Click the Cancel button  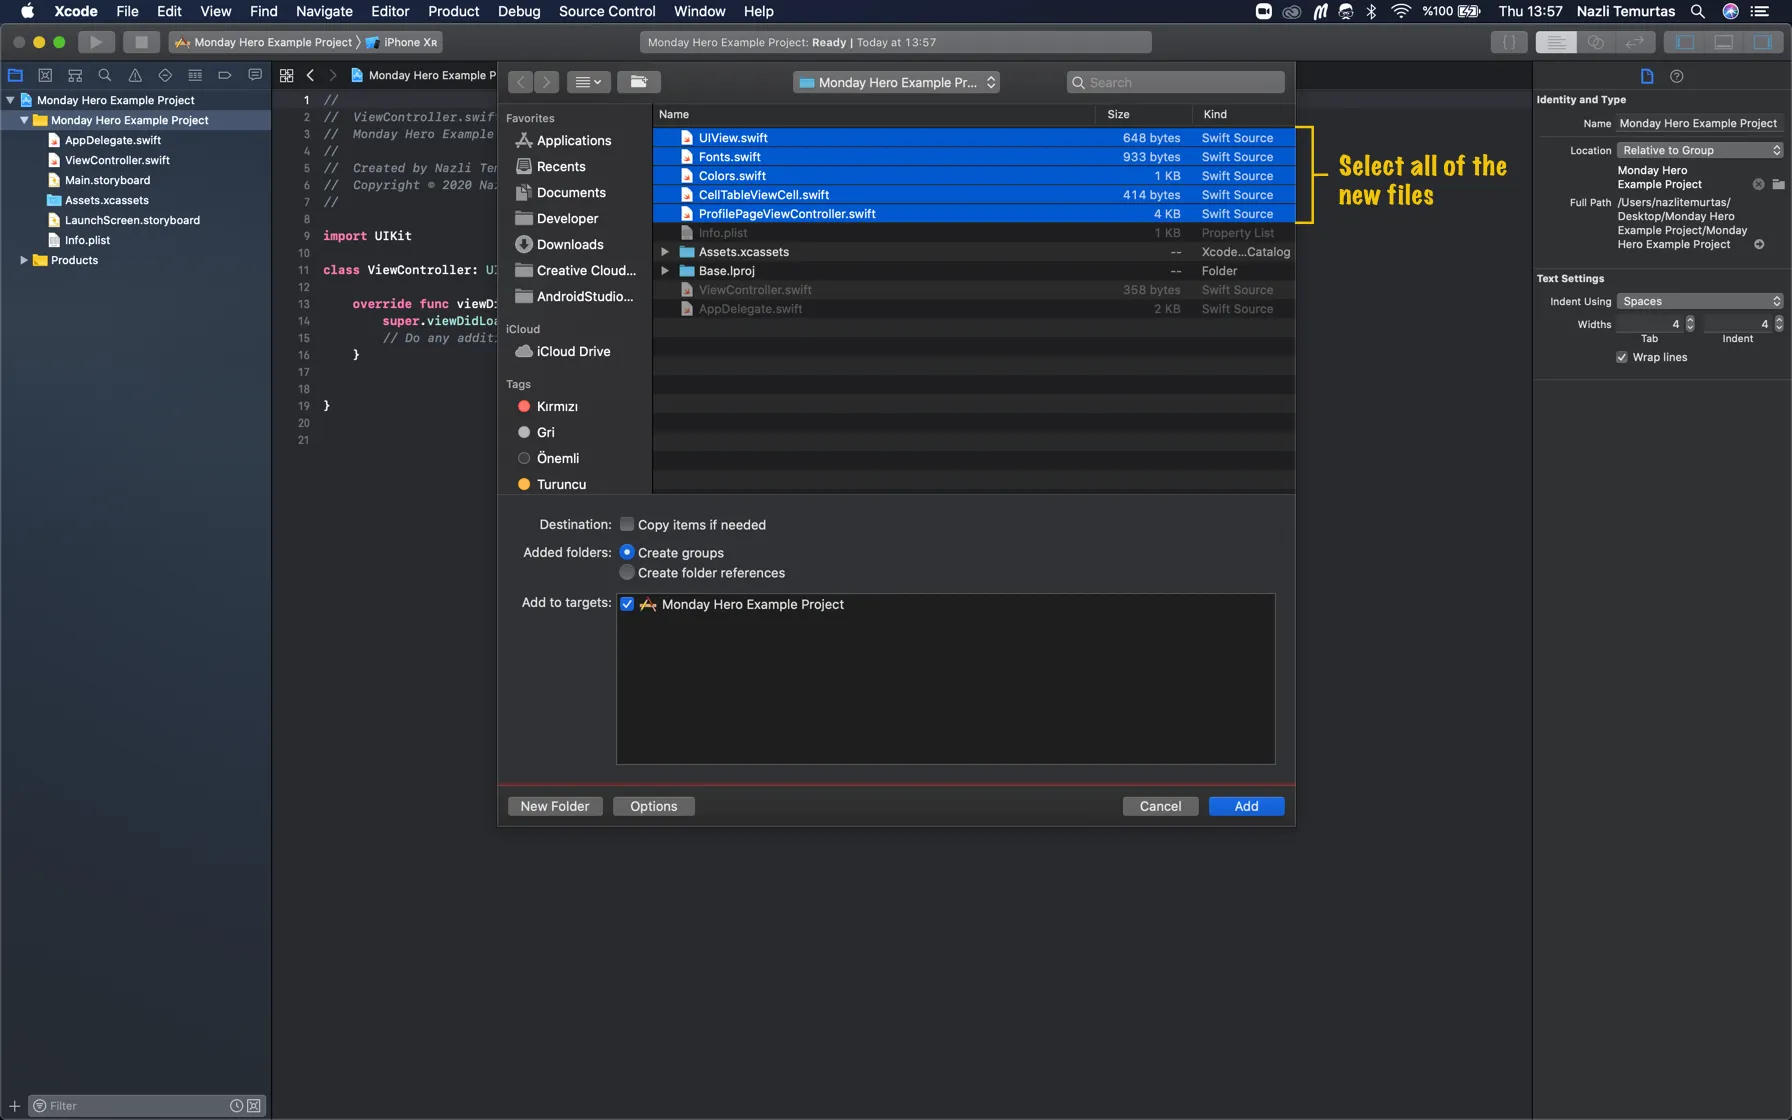click(x=1160, y=806)
